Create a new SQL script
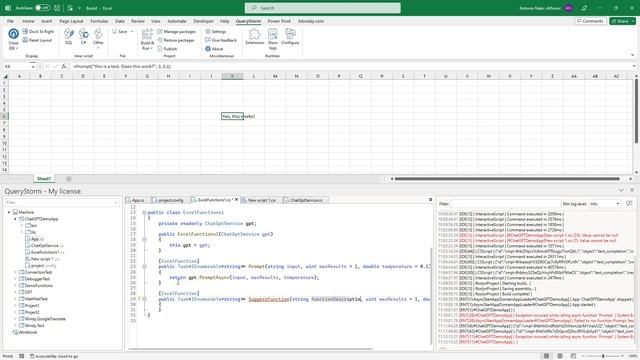The height and width of the screenshot is (360, 640). coord(69,37)
